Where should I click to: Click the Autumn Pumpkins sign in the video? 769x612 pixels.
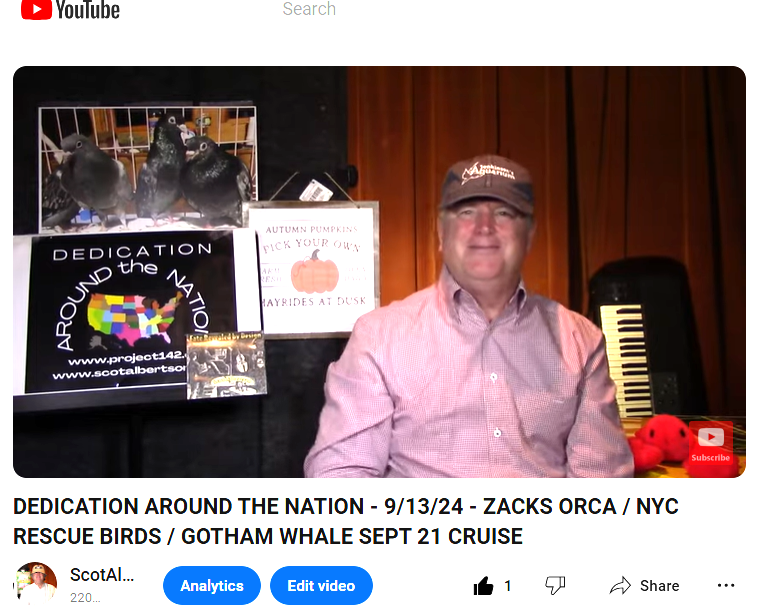click(x=314, y=269)
